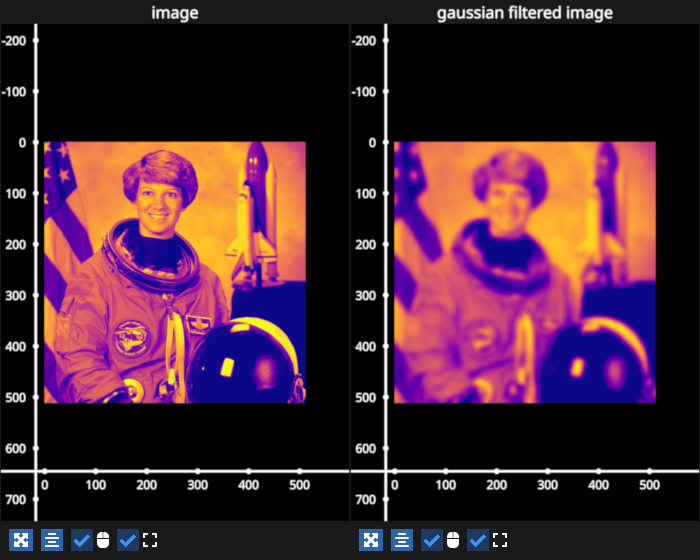The width and height of the screenshot is (700, 560).
Task: Click y-axis tick label -200 in image subplot
Action: tap(14, 41)
